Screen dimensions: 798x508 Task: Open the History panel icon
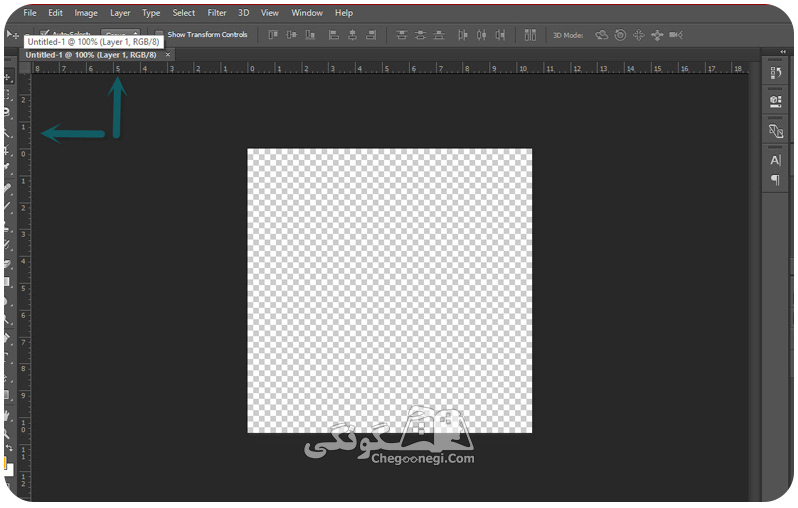(776, 73)
